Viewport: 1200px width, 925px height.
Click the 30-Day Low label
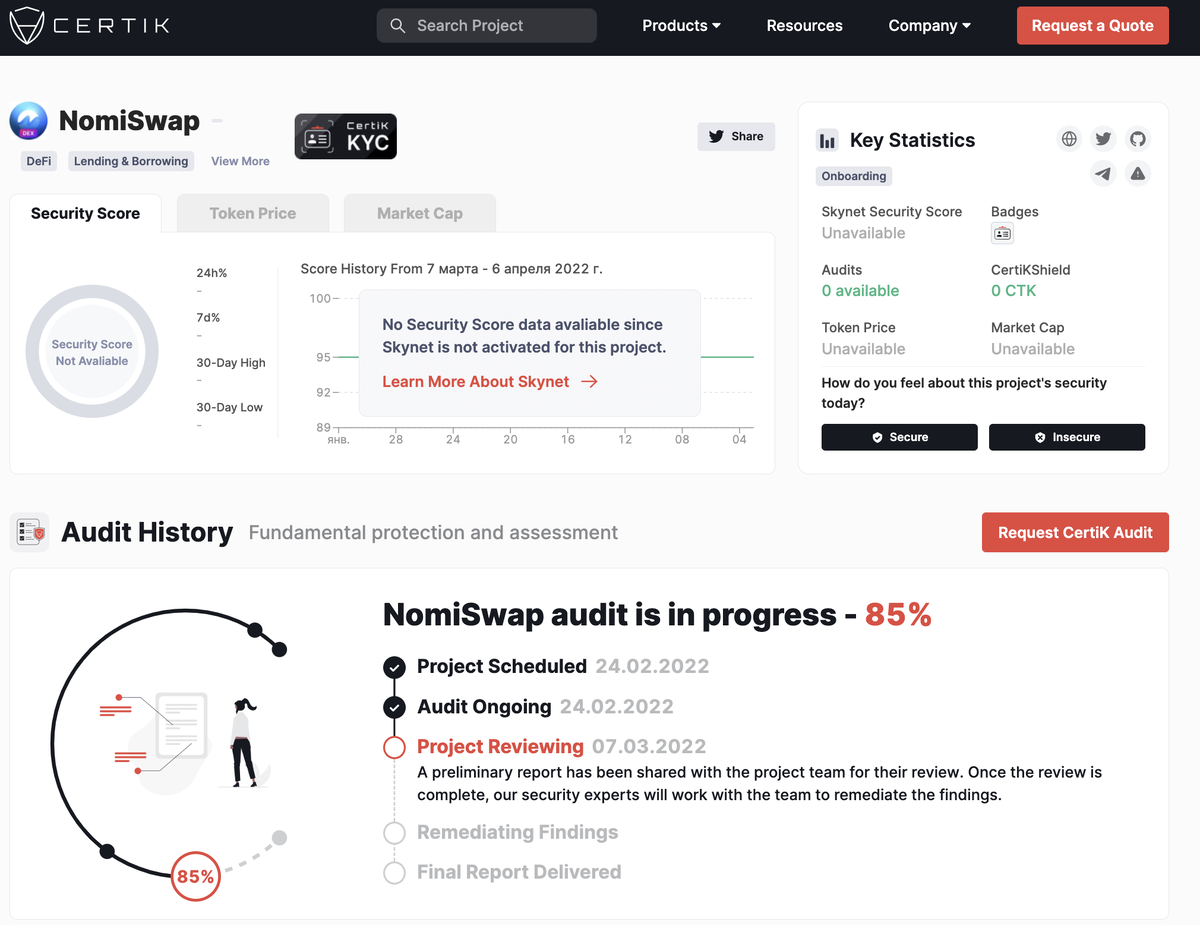230,407
